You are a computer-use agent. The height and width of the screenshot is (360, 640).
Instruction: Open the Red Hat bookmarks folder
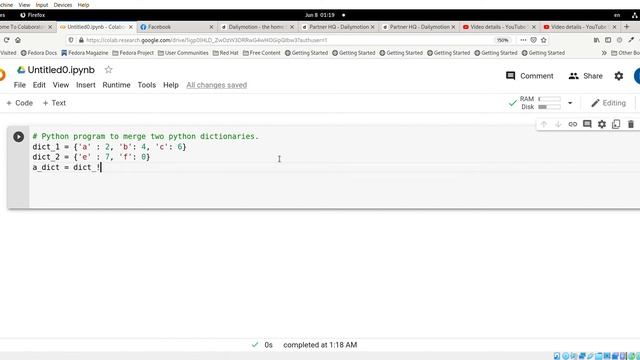(226, 53)
